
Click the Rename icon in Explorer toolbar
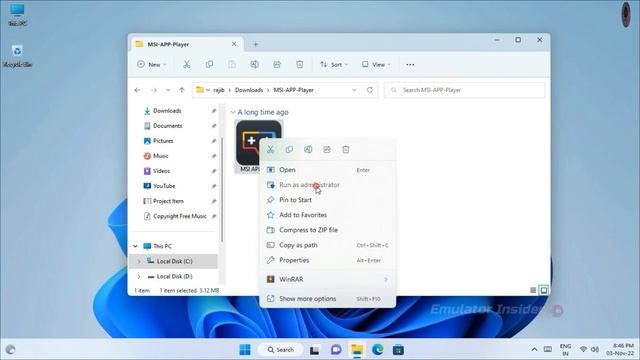[254, 64]
